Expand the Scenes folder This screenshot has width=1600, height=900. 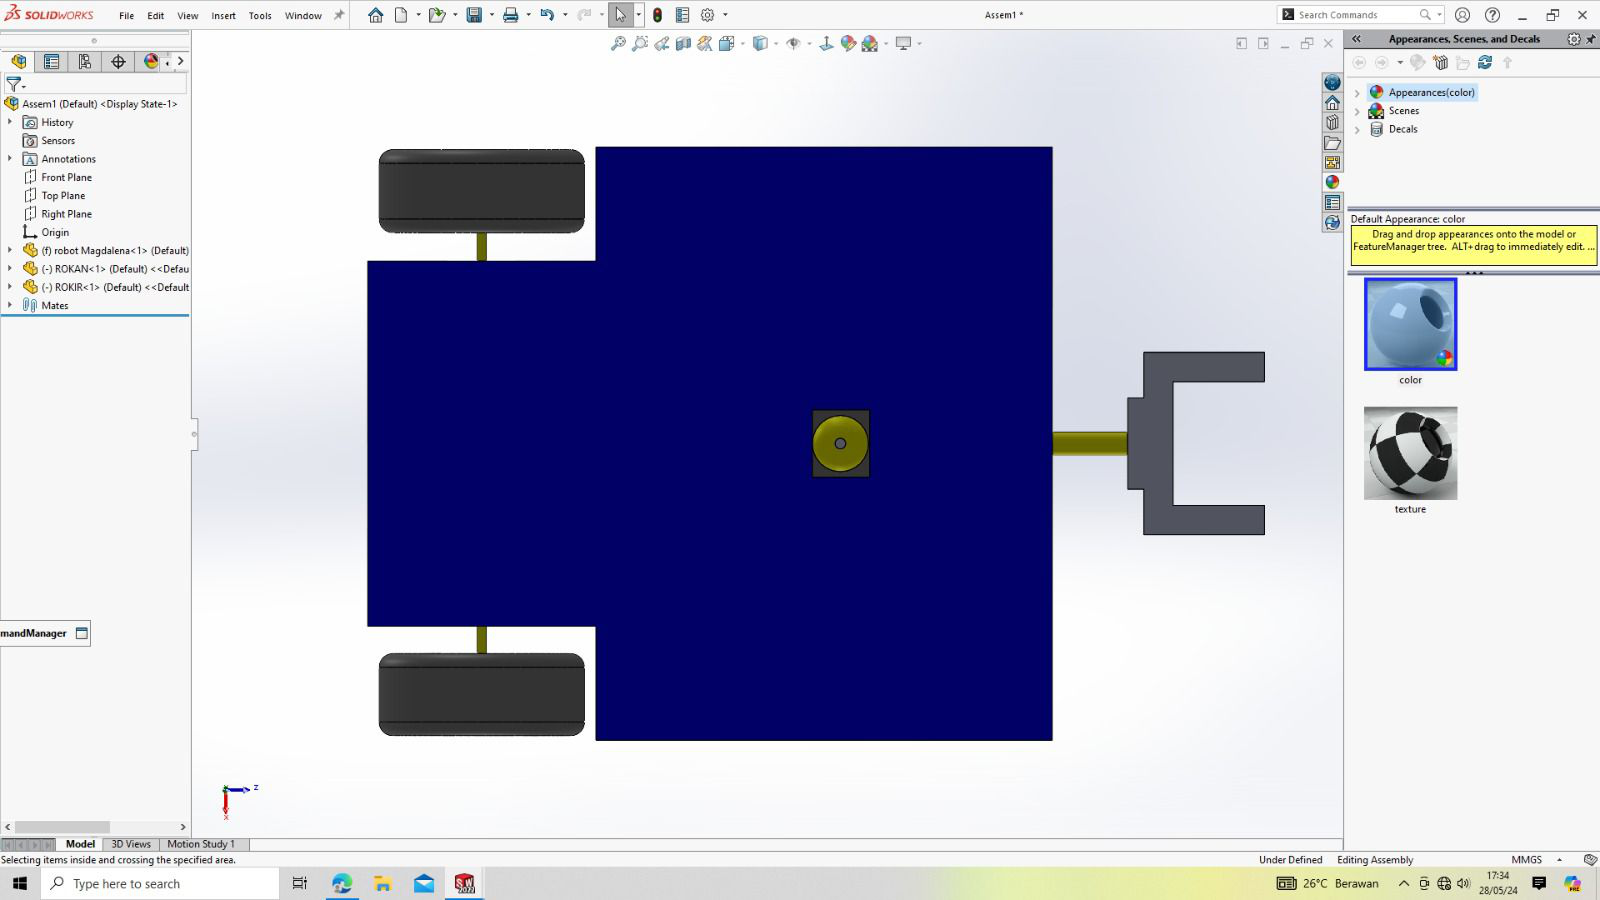click(x=1357, y=111)
